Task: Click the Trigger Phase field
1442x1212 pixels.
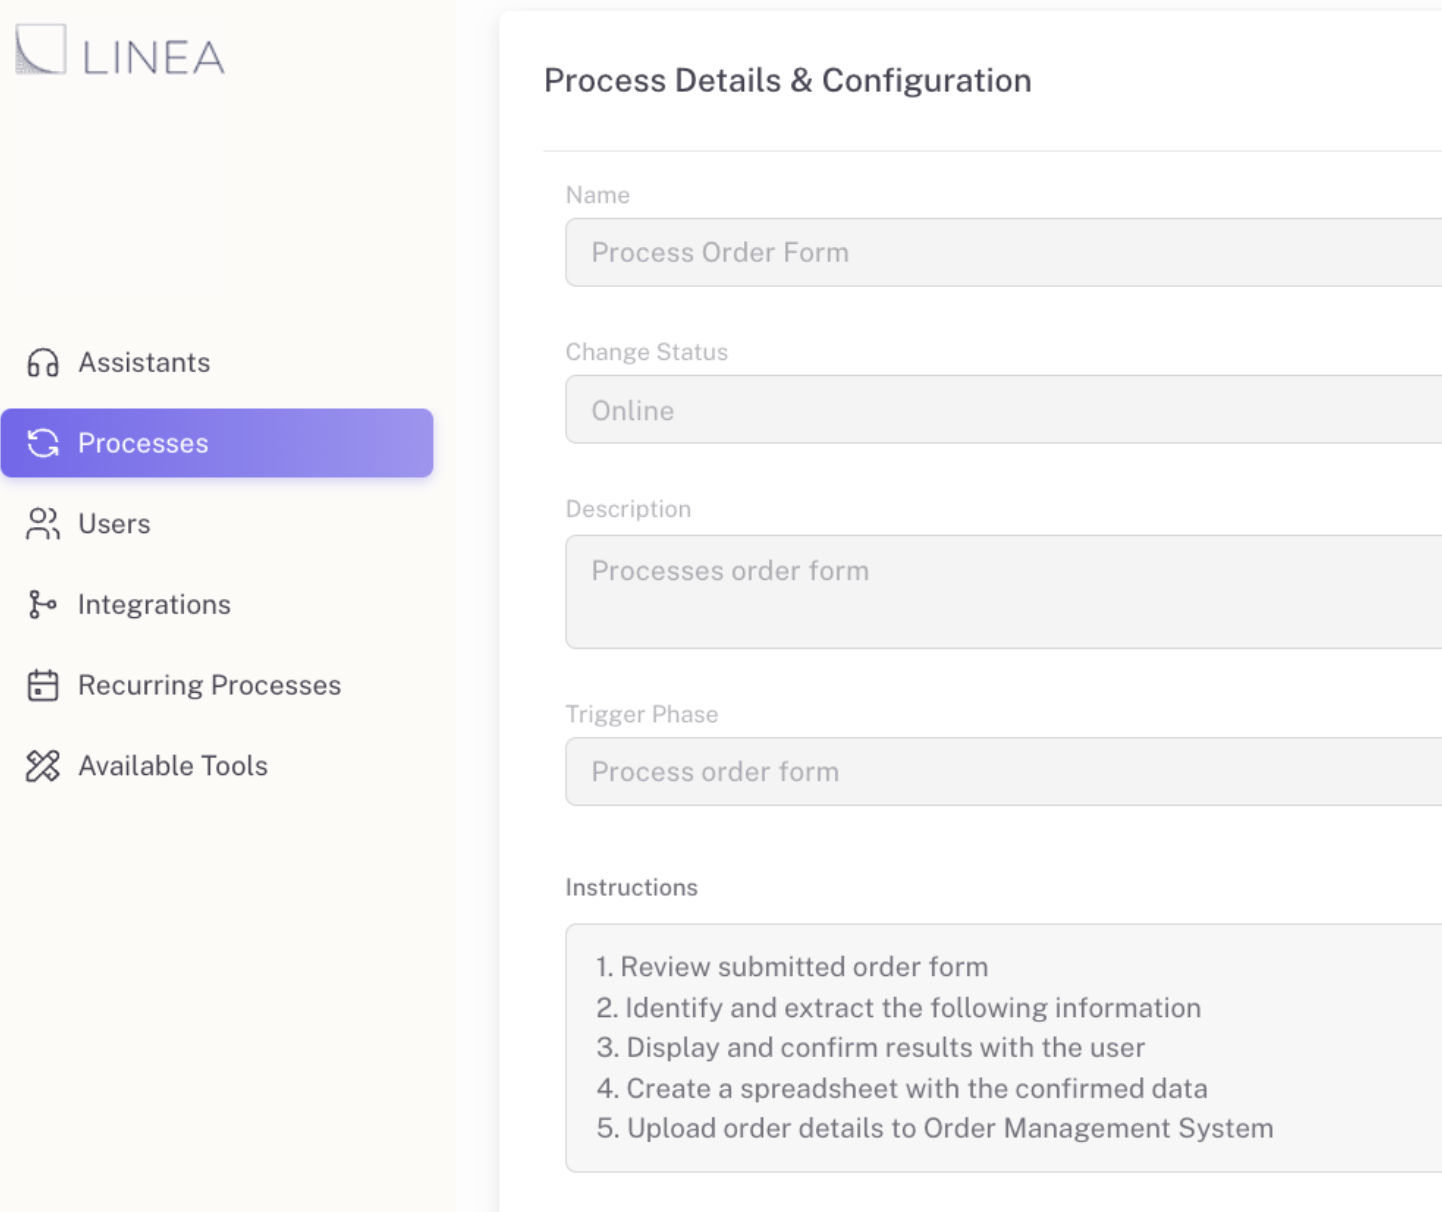Action: [1004, 772]
